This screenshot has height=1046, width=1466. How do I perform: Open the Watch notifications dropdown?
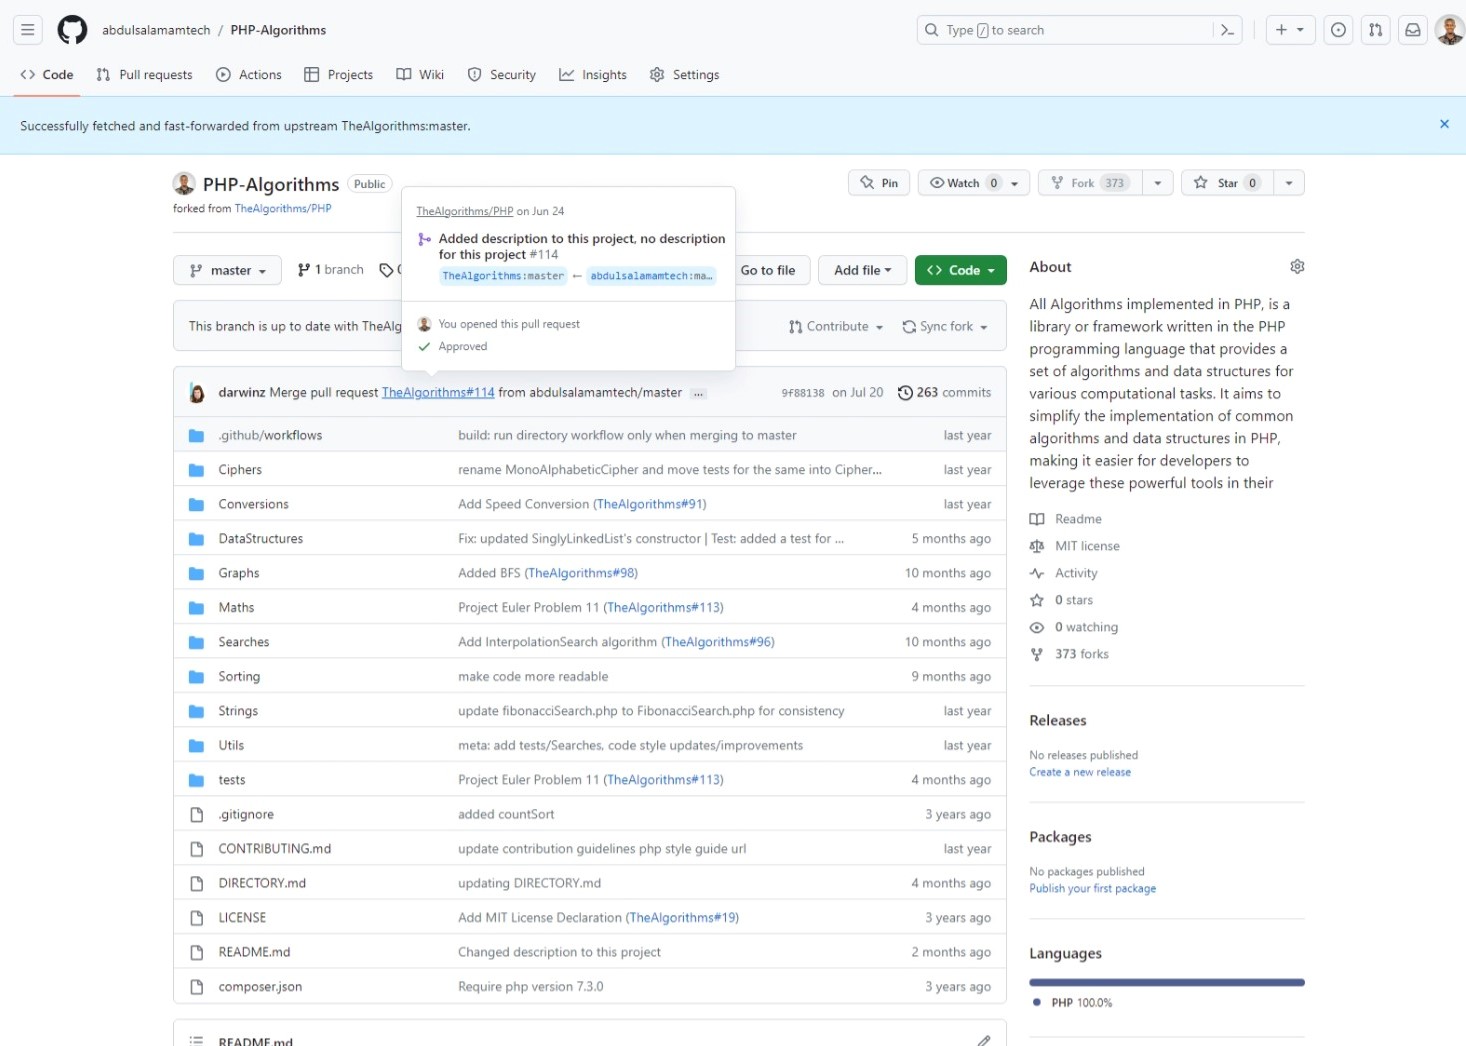[974, 183]
